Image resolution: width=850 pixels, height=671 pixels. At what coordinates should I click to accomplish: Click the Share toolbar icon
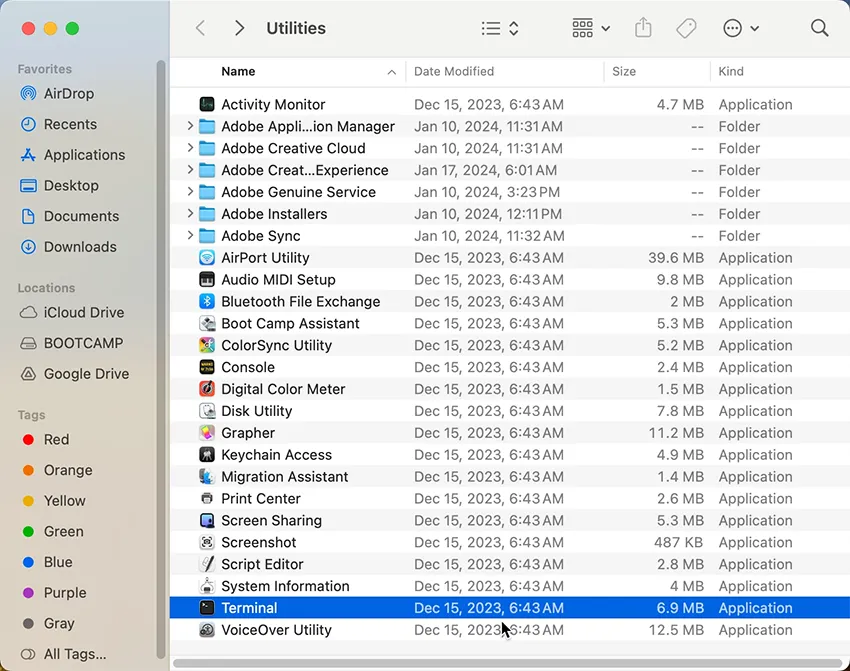(643, 28)
